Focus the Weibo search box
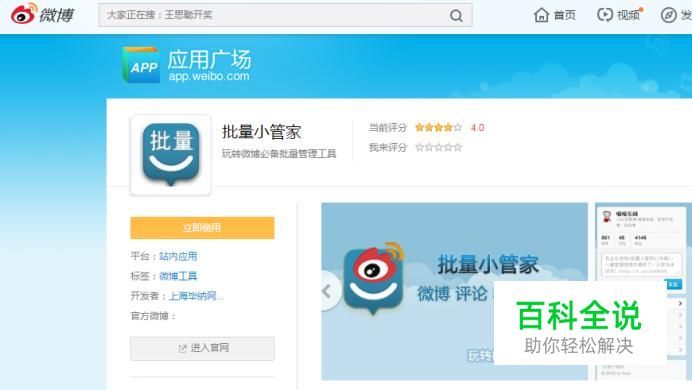Image resolution: width=692 pixels, height=390 pixels. coord(286,15)
